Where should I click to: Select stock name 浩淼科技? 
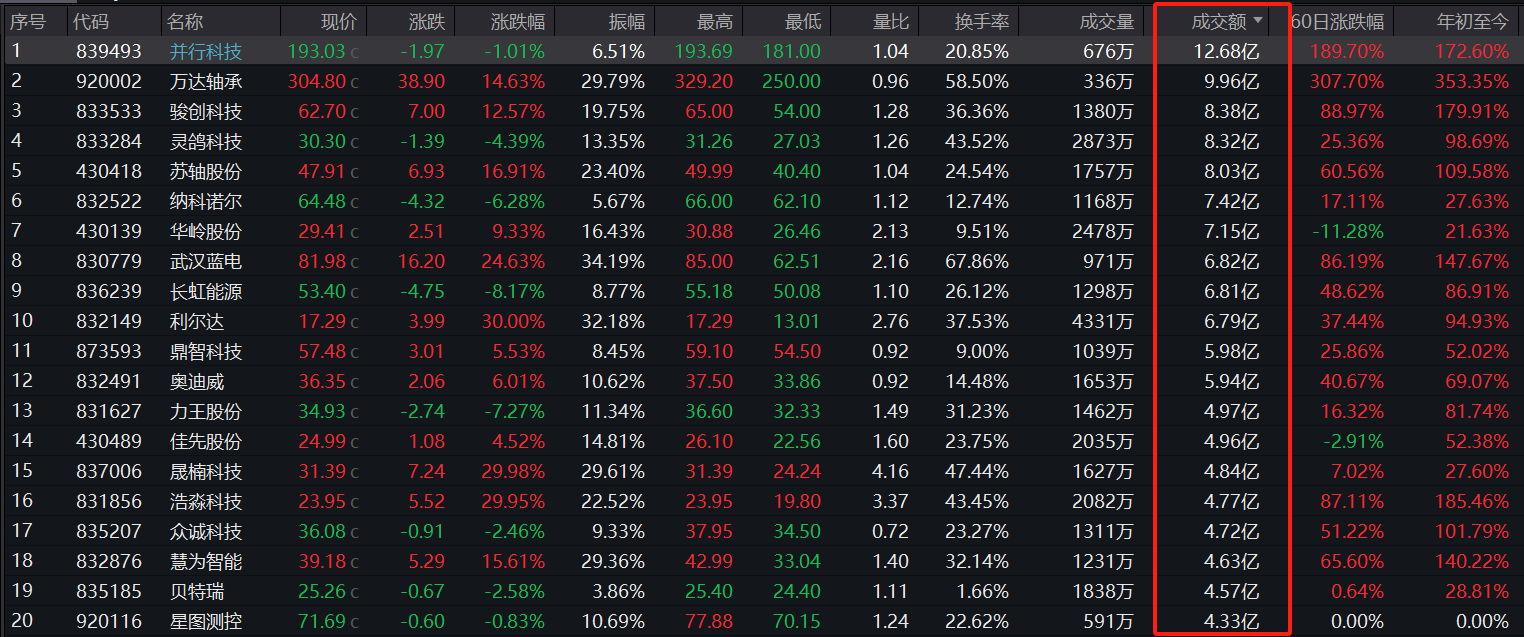(206, 501)
